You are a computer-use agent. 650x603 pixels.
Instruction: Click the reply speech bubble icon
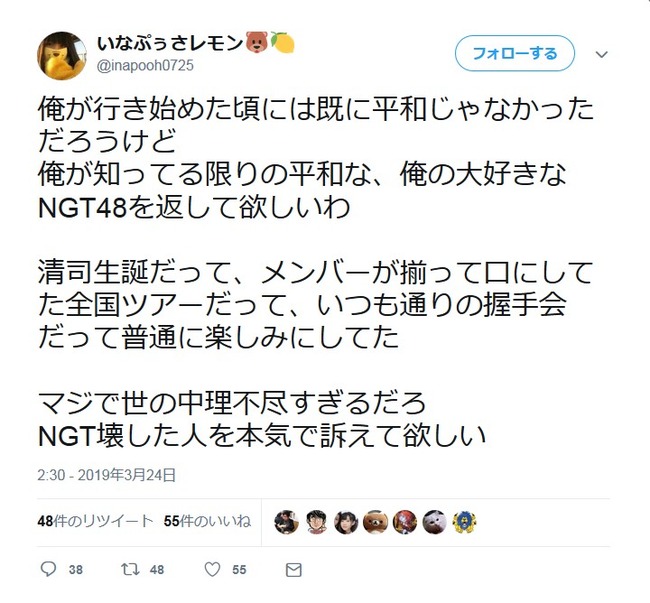coord(49,569)
